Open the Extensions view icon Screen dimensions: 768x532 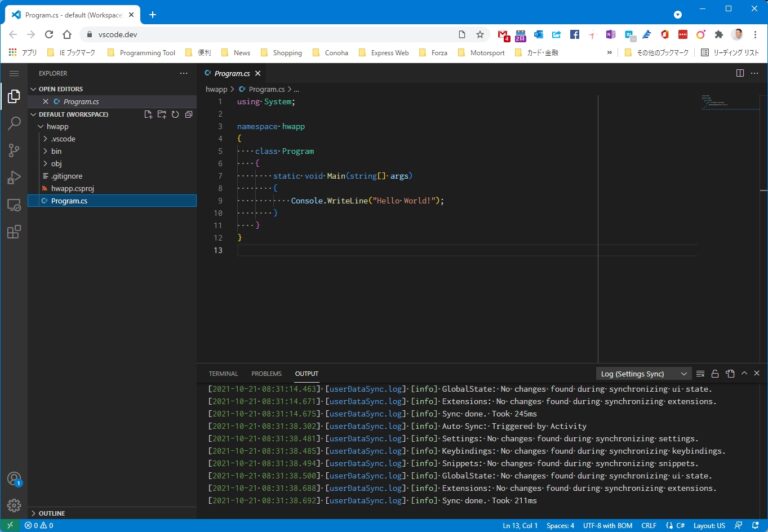14,232
